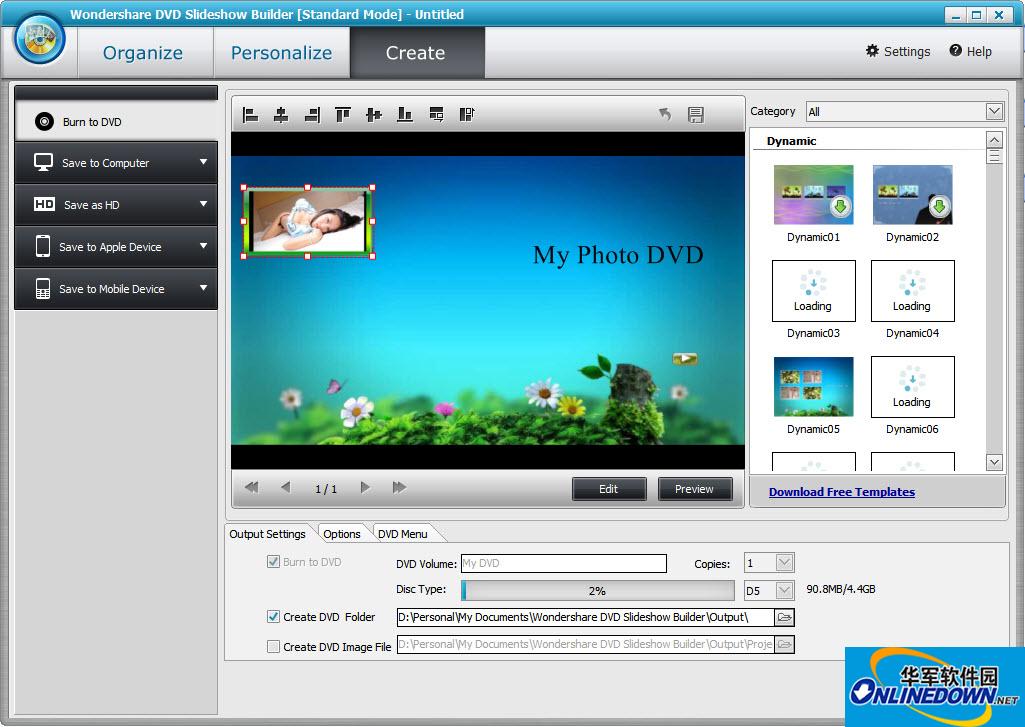Select the Dynamic05 template thumbnail
This screenshot has height=727, width=1025.
813,387
